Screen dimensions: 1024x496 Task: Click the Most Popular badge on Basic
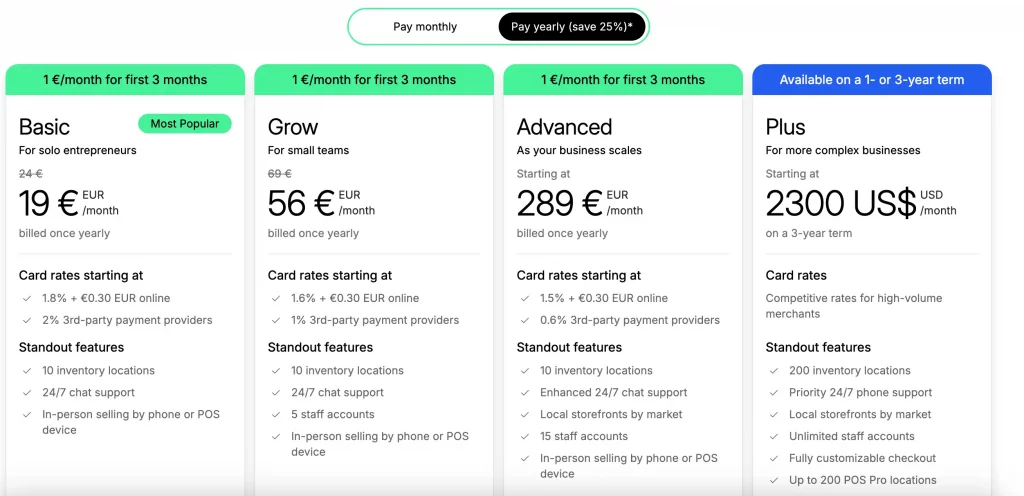(x=185, y=124)
